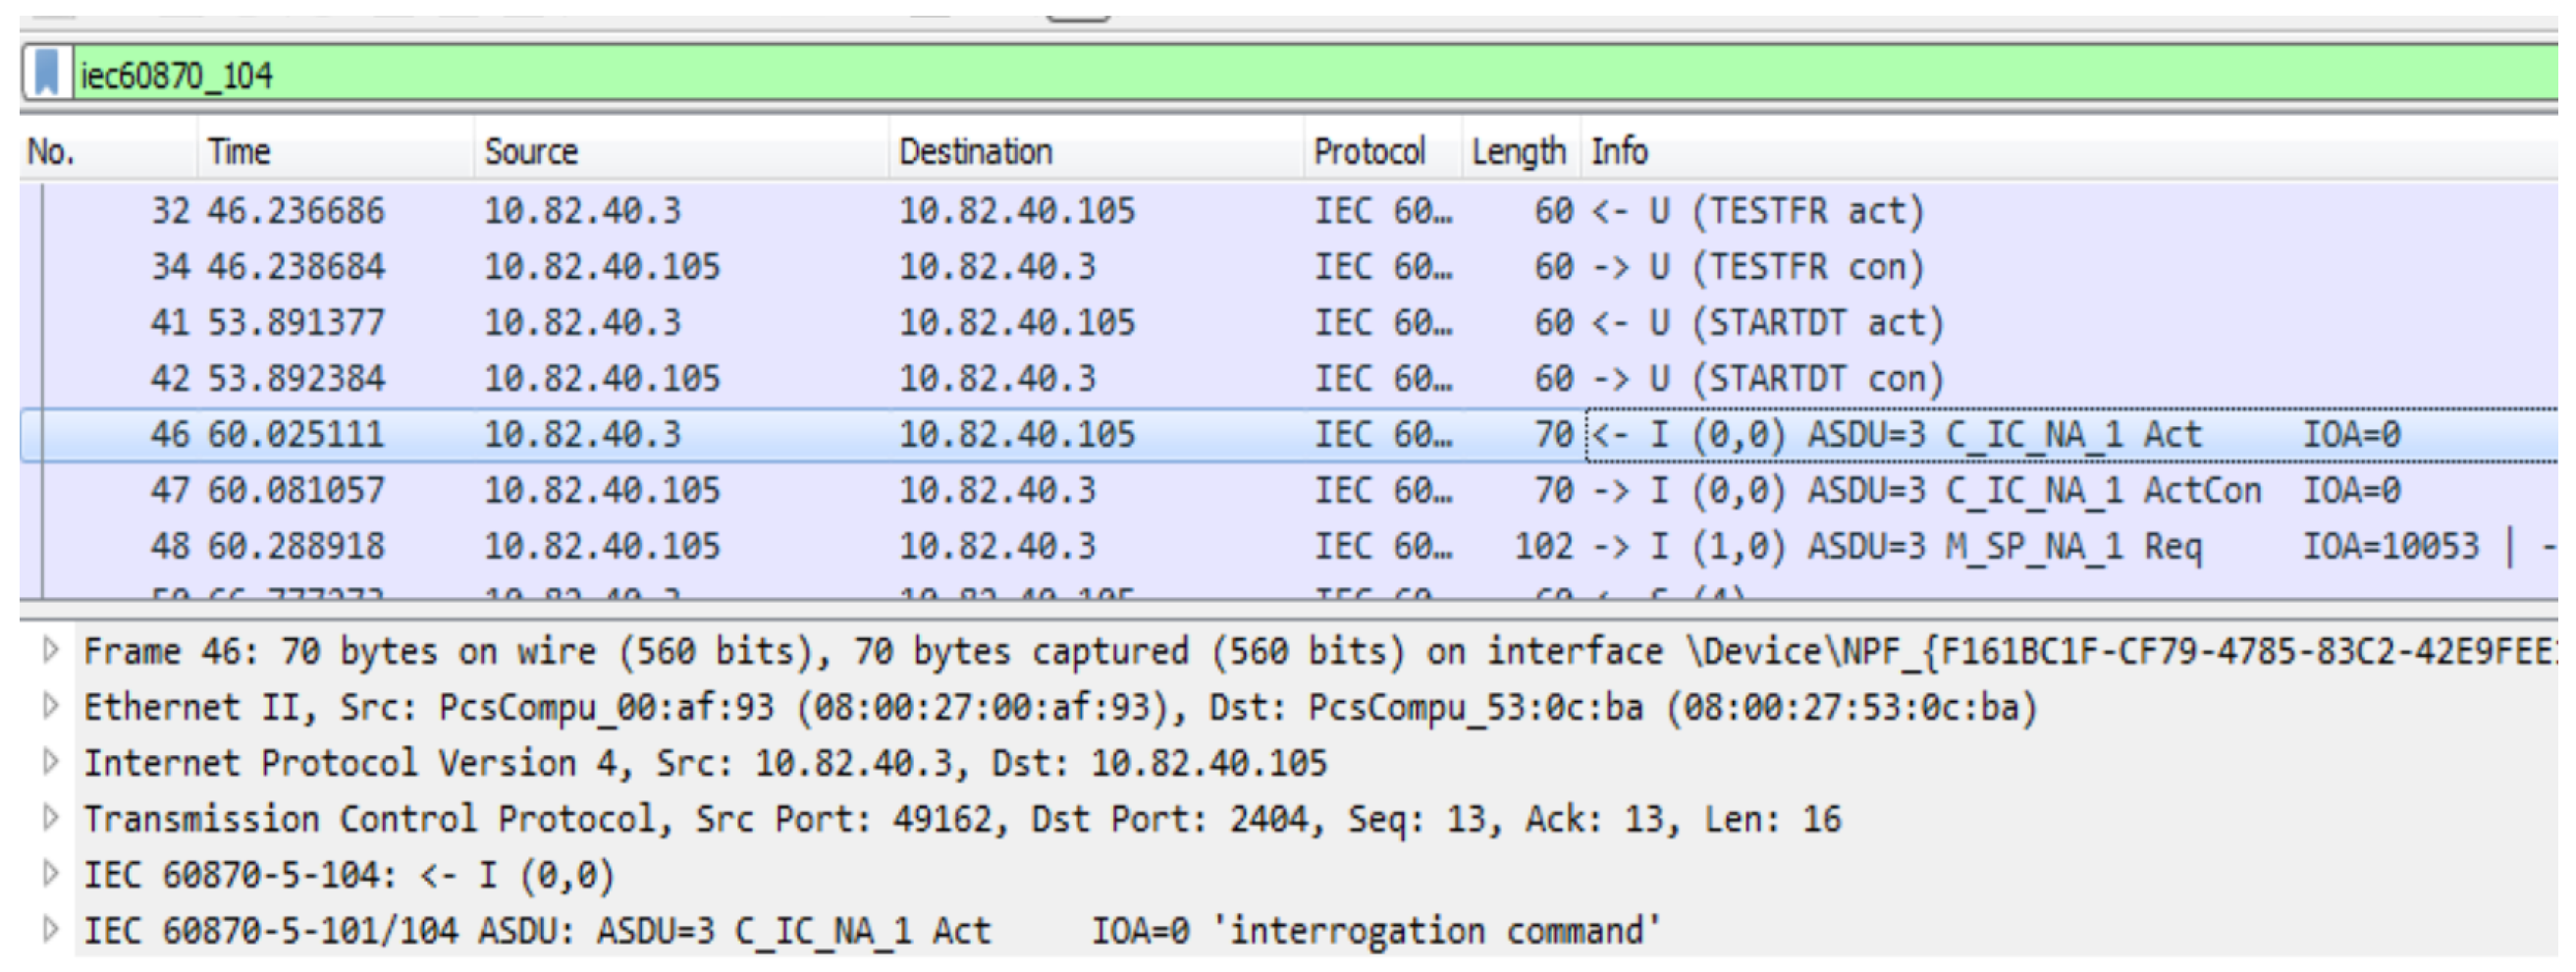Expand Internet Protocol Version 4 details
The height and width of the screenshot is (972, 2576).
49,763
